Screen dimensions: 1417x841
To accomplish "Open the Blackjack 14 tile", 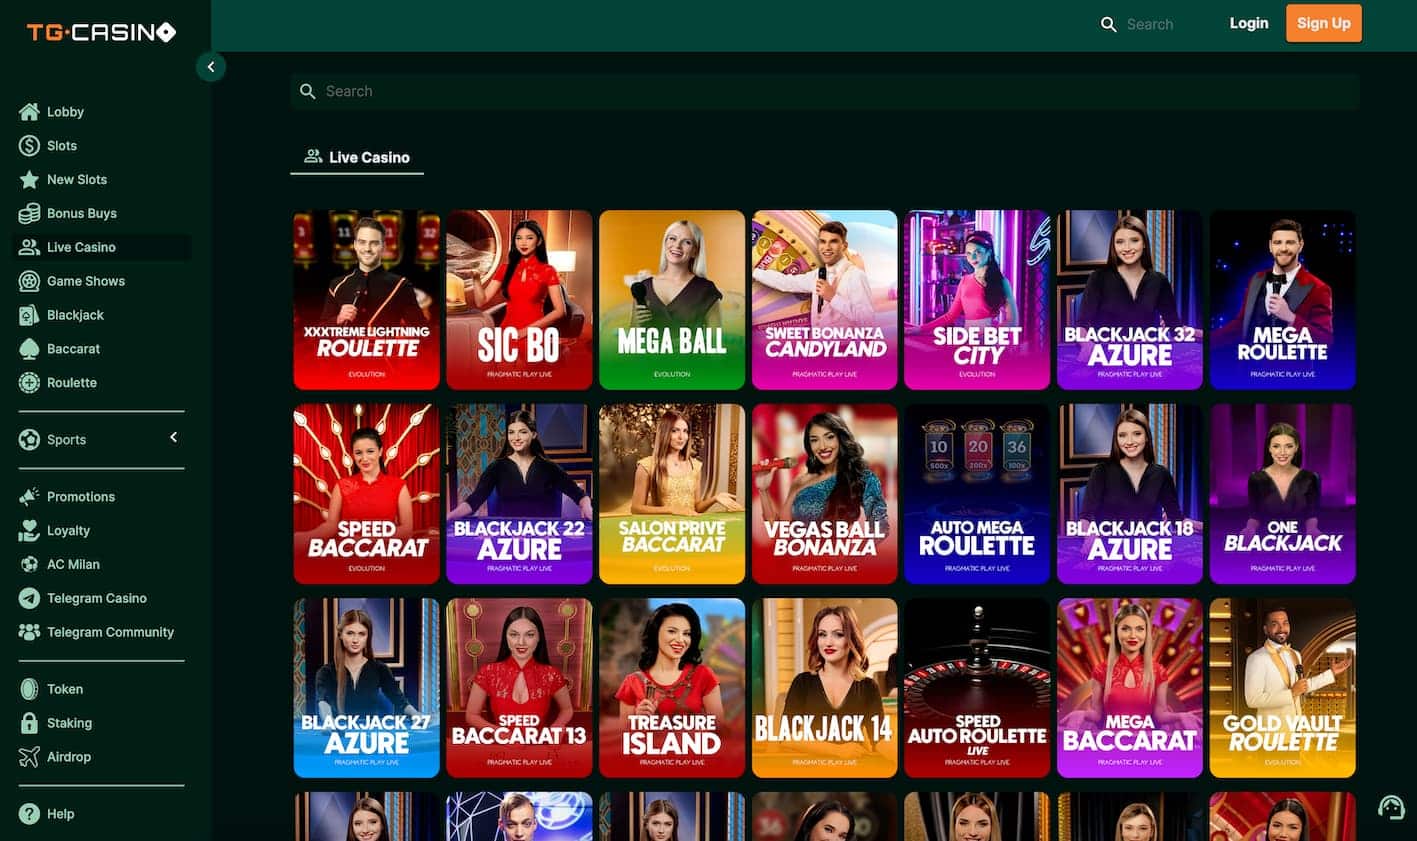I will click(x=825, y=688).
